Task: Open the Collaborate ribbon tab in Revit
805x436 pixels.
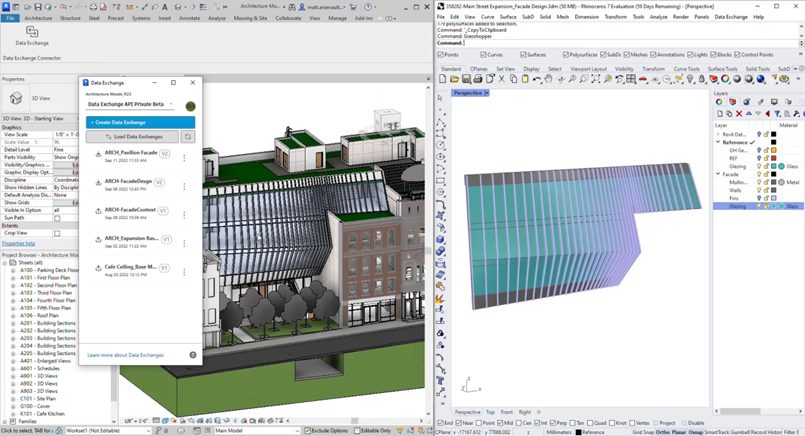Action: click(x=288, y=18)
